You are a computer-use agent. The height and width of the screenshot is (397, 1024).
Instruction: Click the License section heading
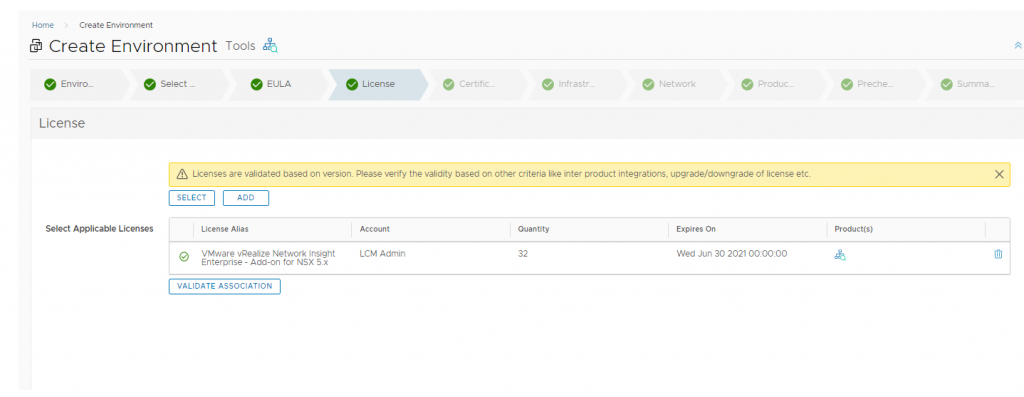[x=62, y=123]
